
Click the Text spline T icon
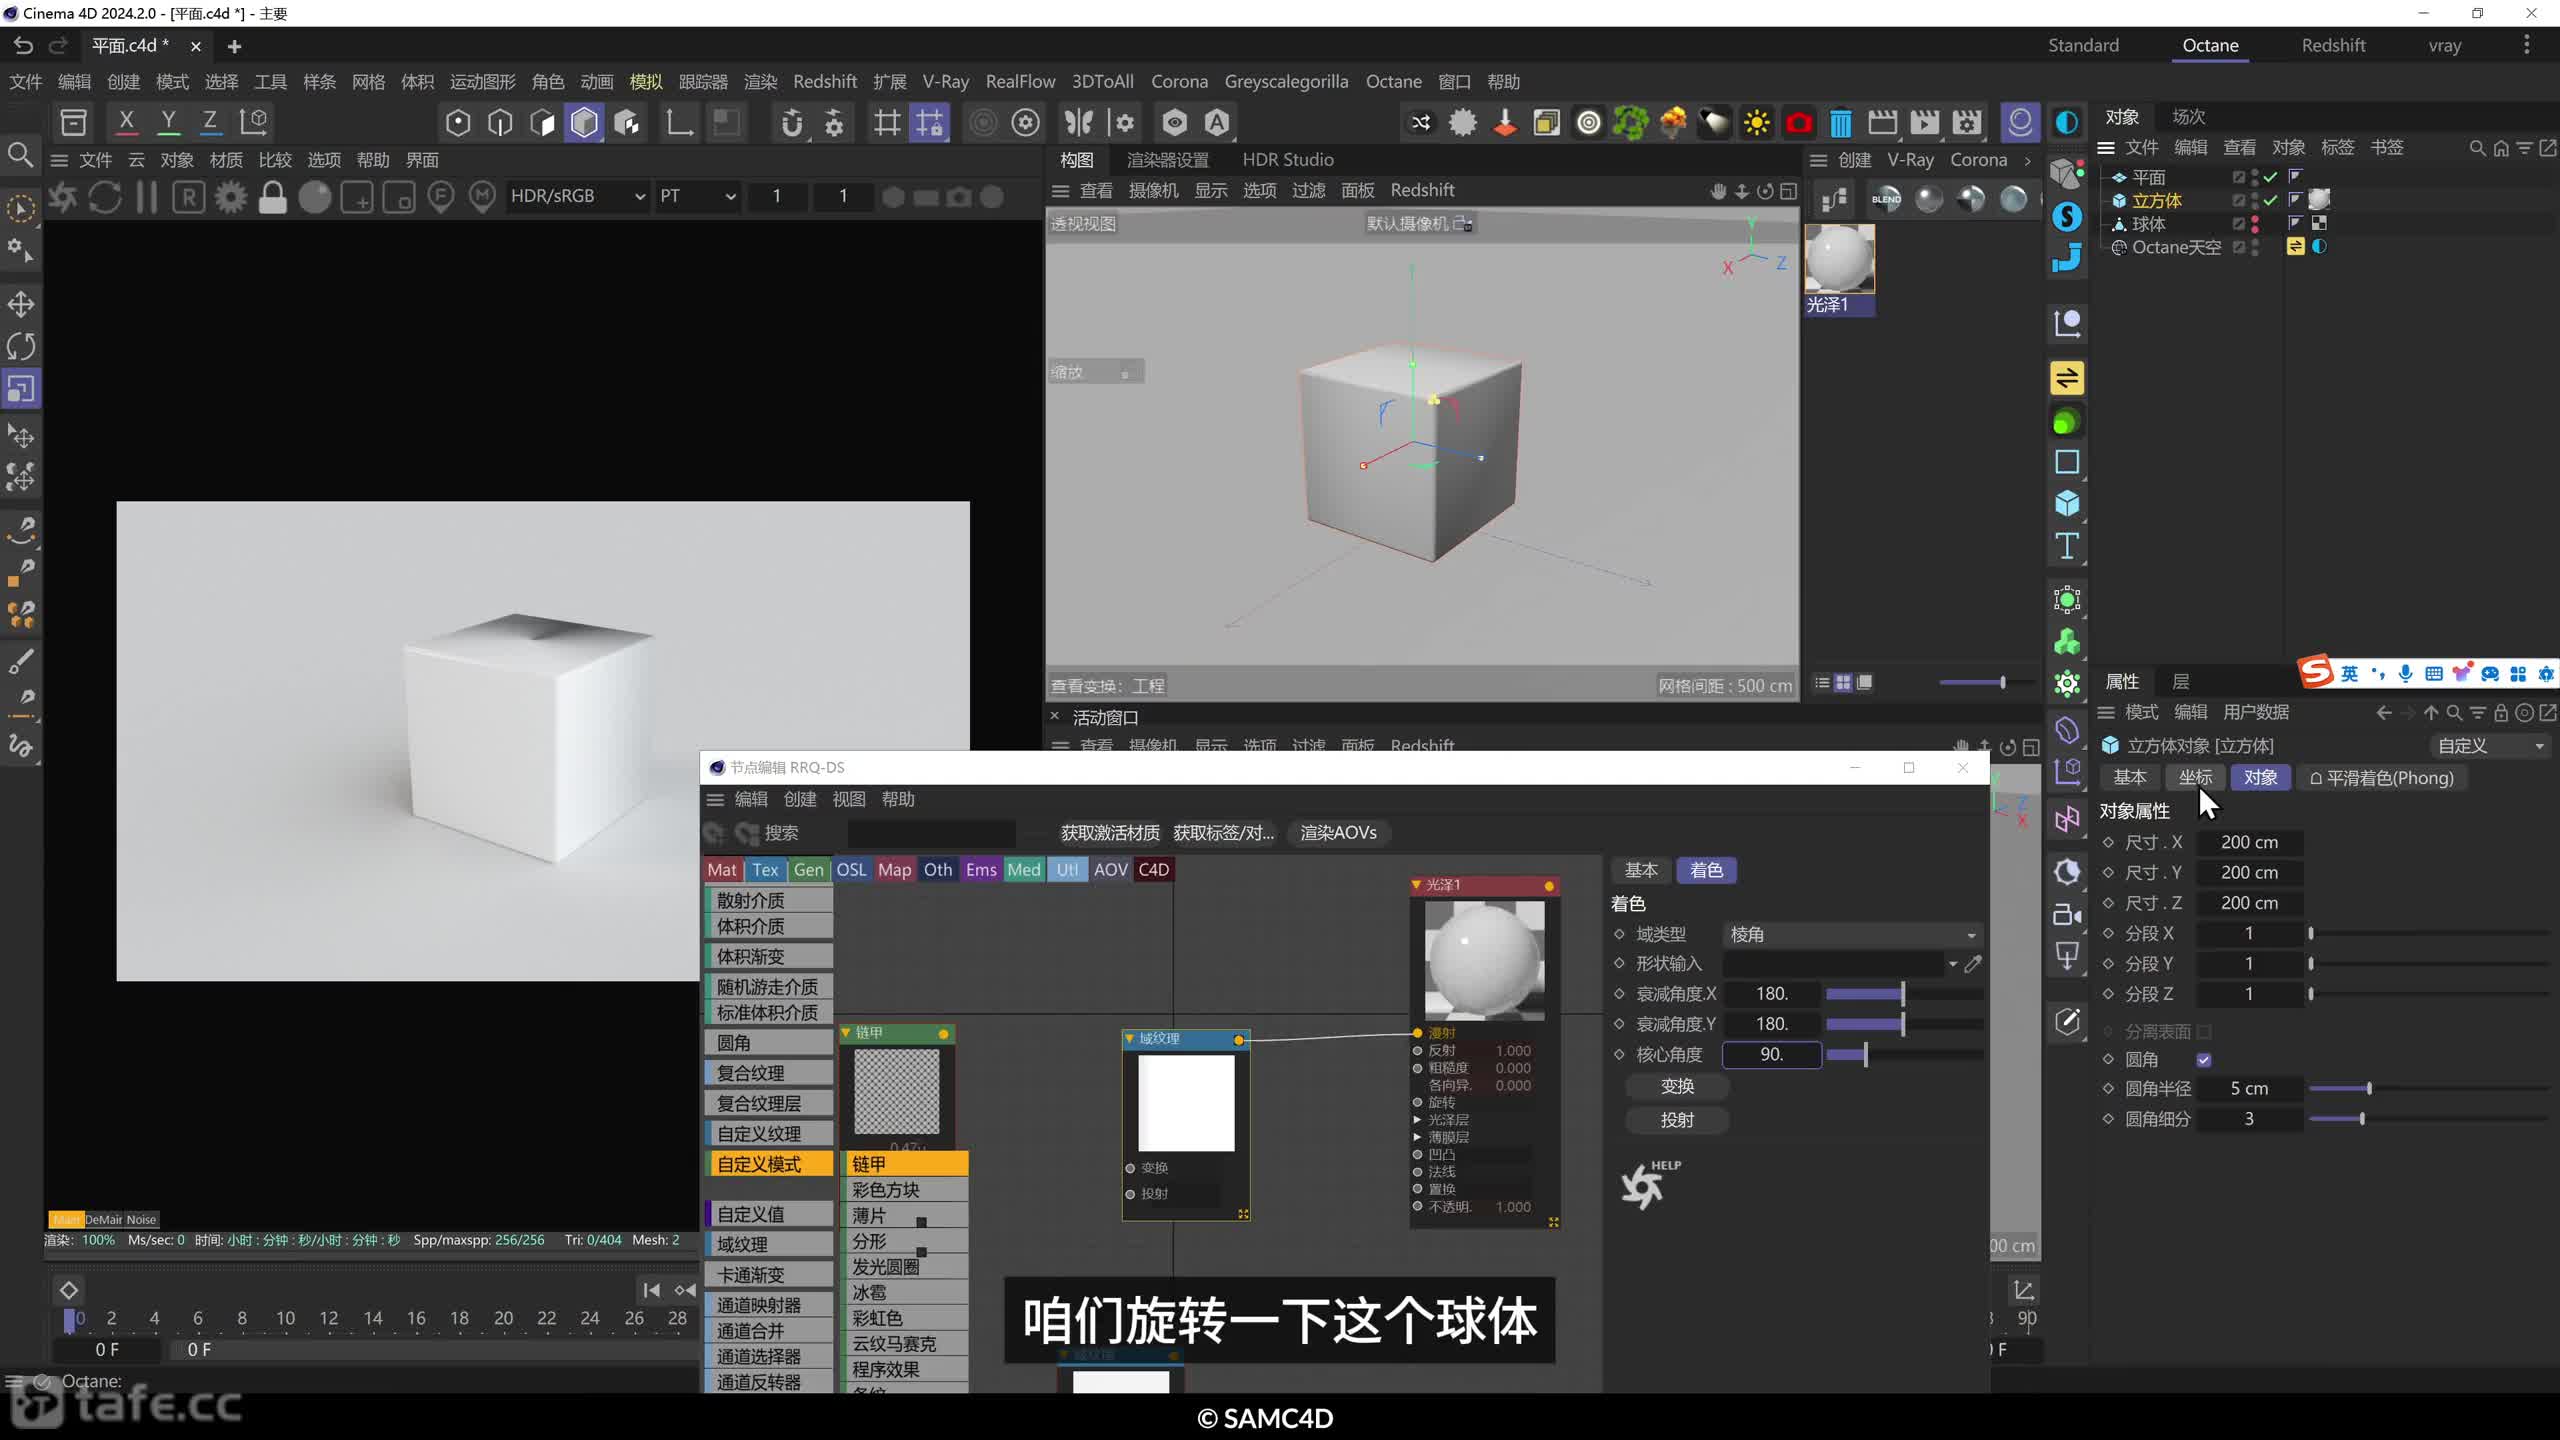2067,546
